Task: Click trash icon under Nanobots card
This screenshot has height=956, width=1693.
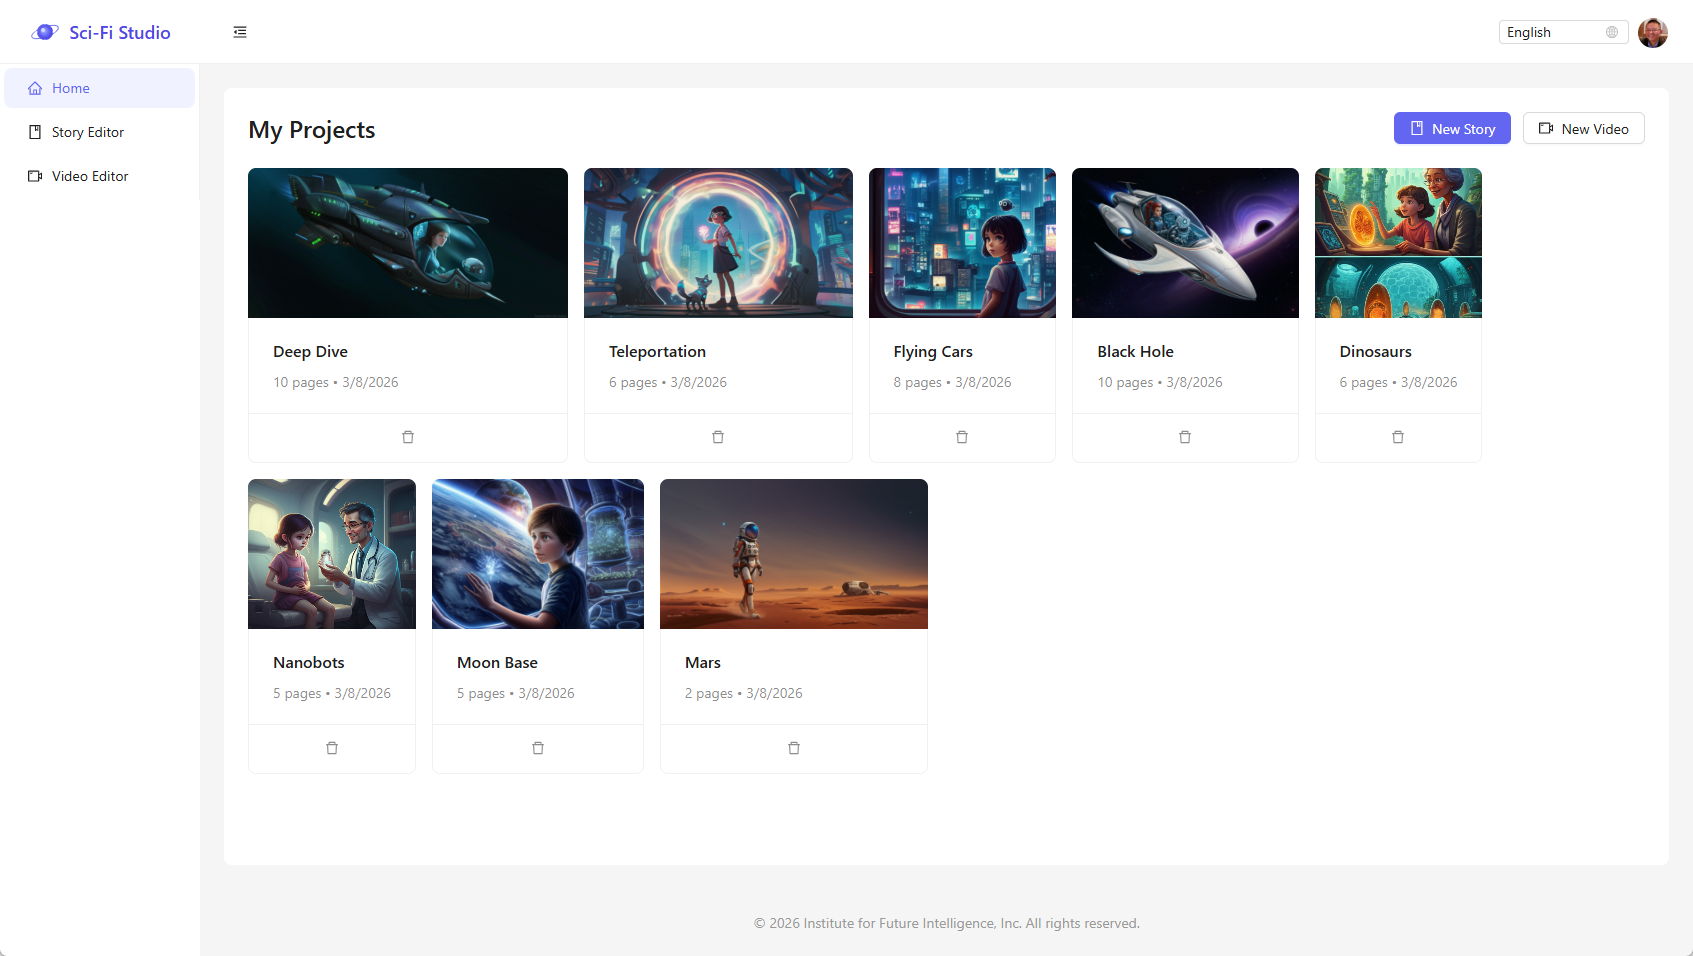Action: [x=332, y=748]
